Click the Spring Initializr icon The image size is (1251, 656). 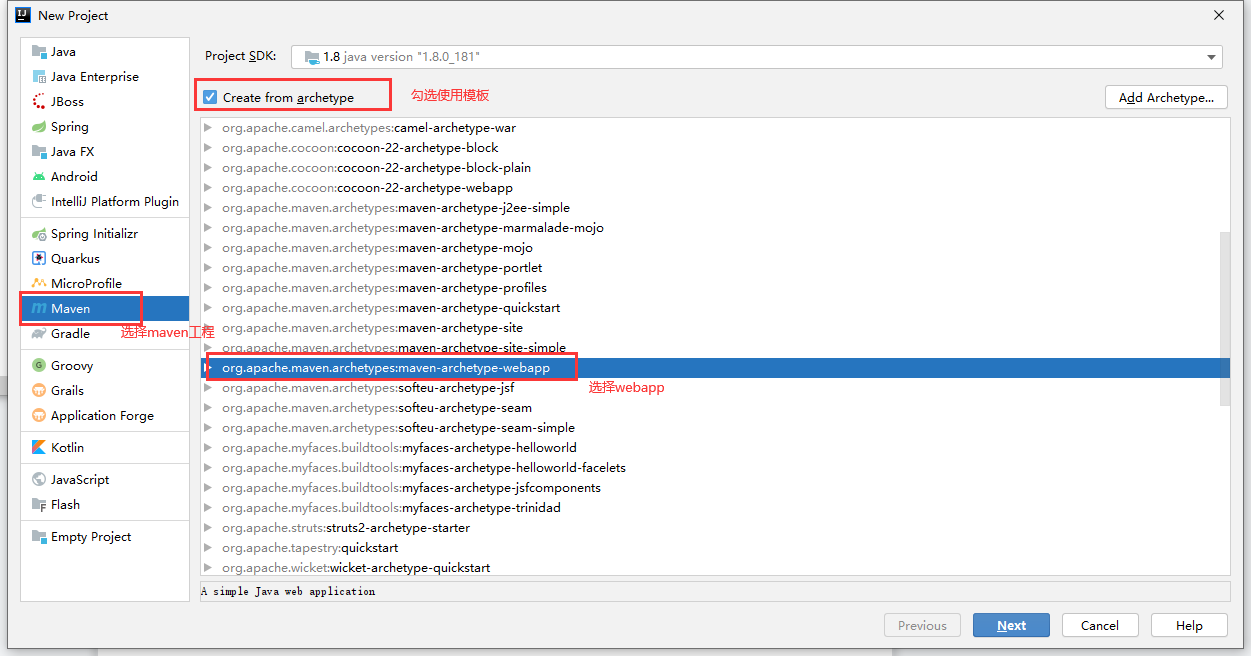[39, 234]
